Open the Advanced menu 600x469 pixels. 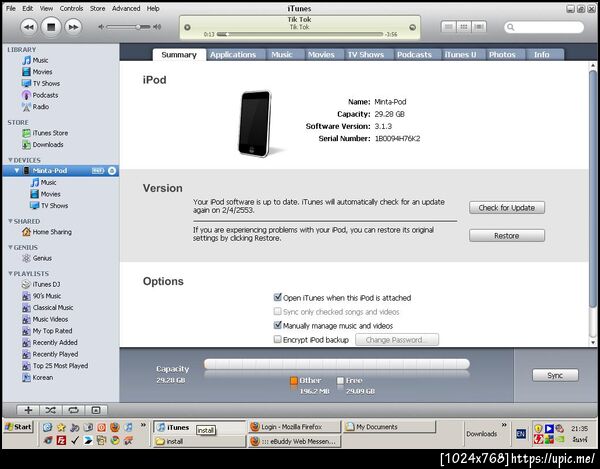(x=126, y=8)
